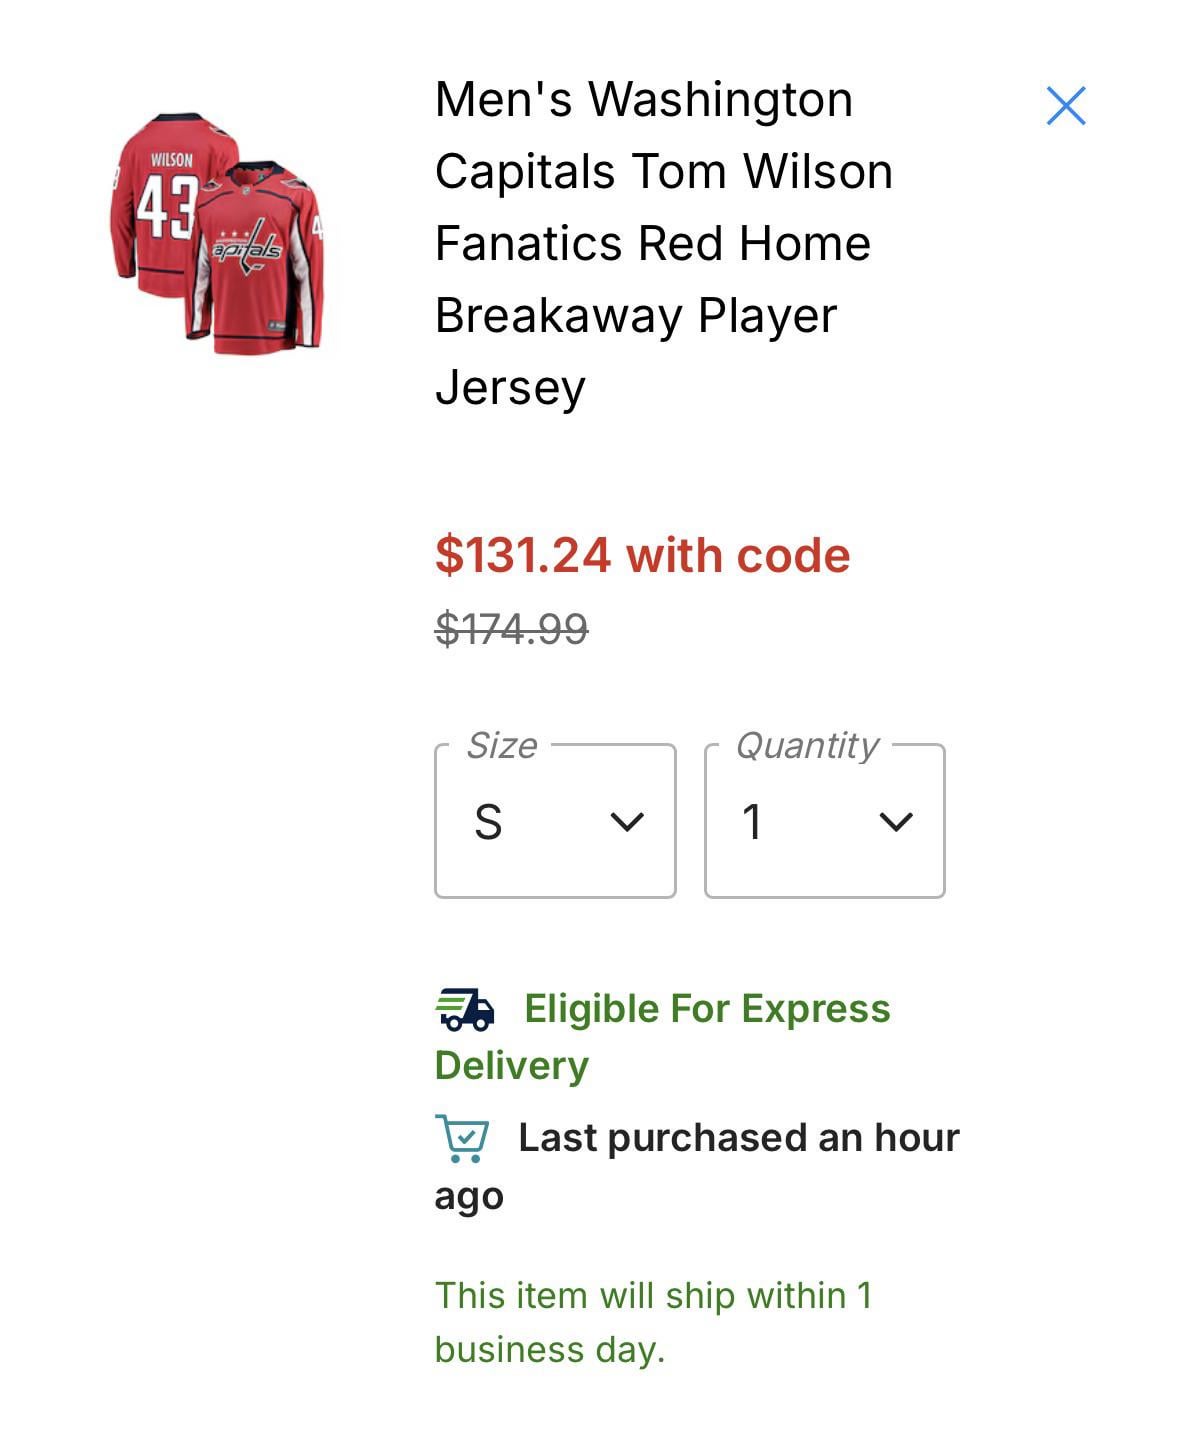Open the Quantity dropdown

coord(824,821)
